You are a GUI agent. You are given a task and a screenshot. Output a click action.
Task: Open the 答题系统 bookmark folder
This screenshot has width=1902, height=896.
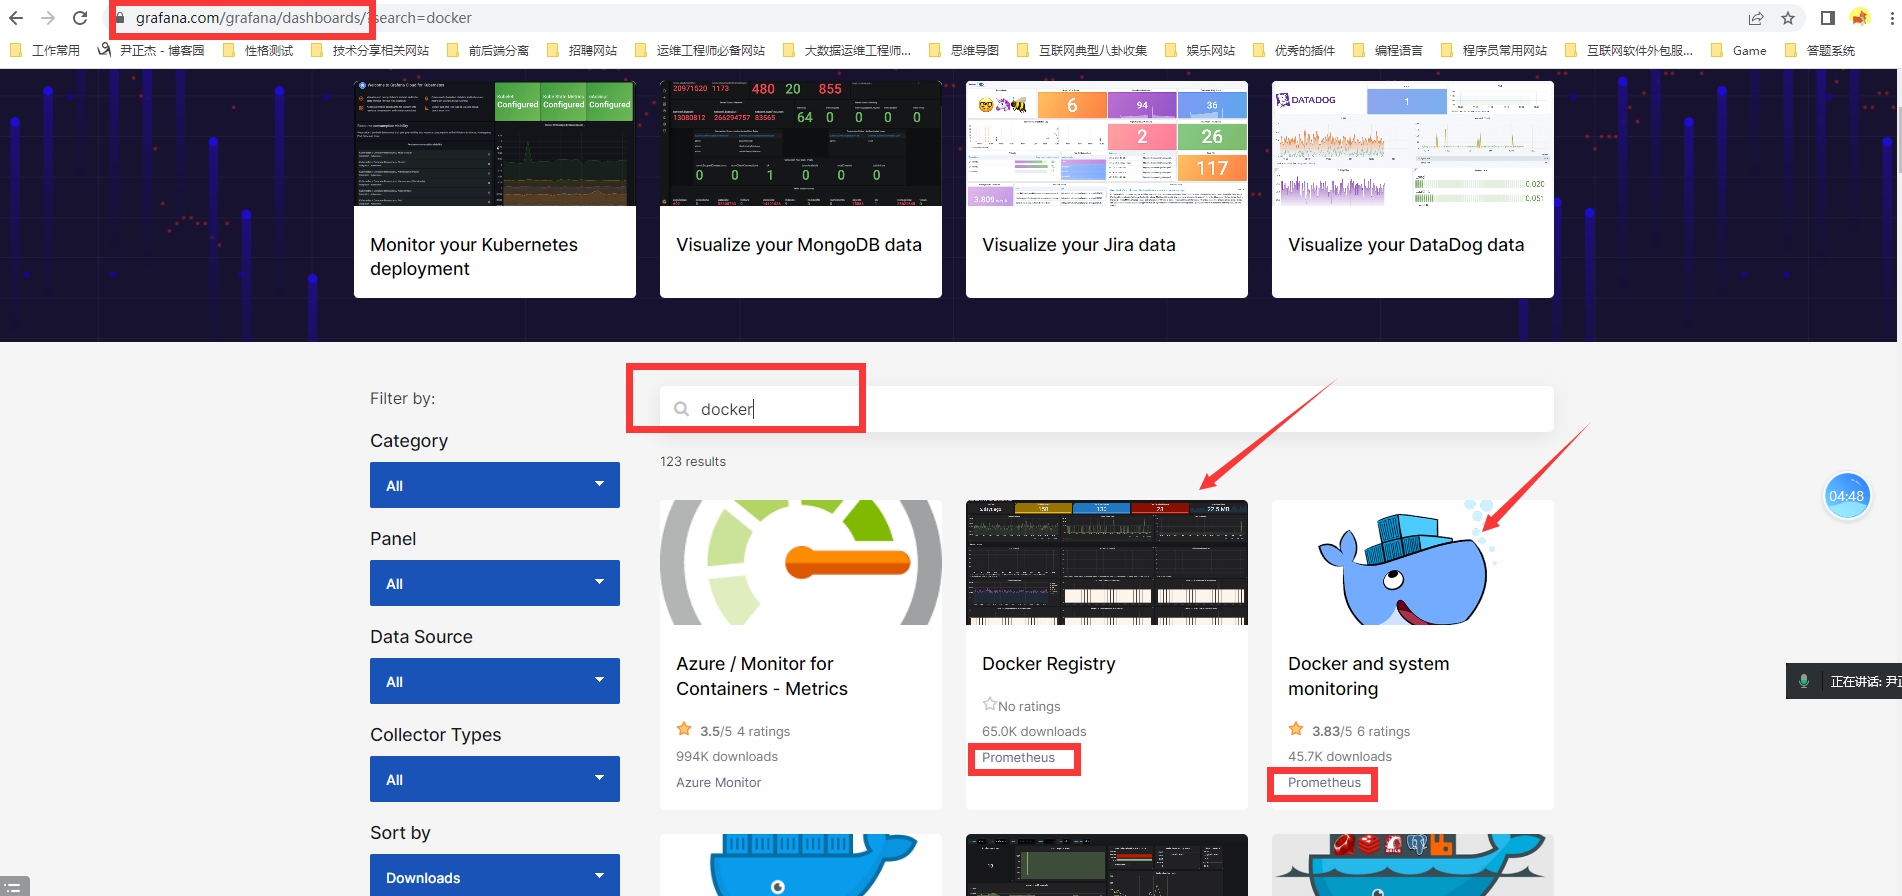[x=1820, y=50]
